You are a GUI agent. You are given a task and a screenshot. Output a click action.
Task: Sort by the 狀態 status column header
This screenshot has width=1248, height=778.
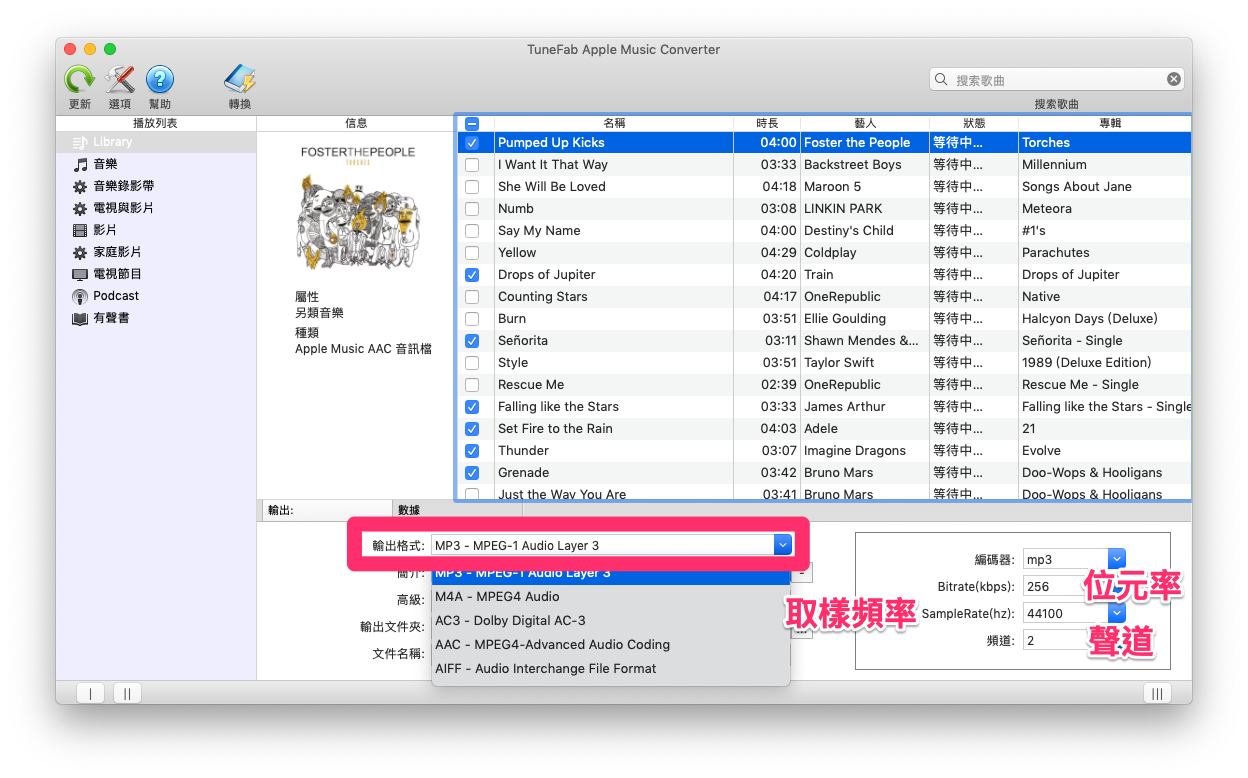coord(974,123)
